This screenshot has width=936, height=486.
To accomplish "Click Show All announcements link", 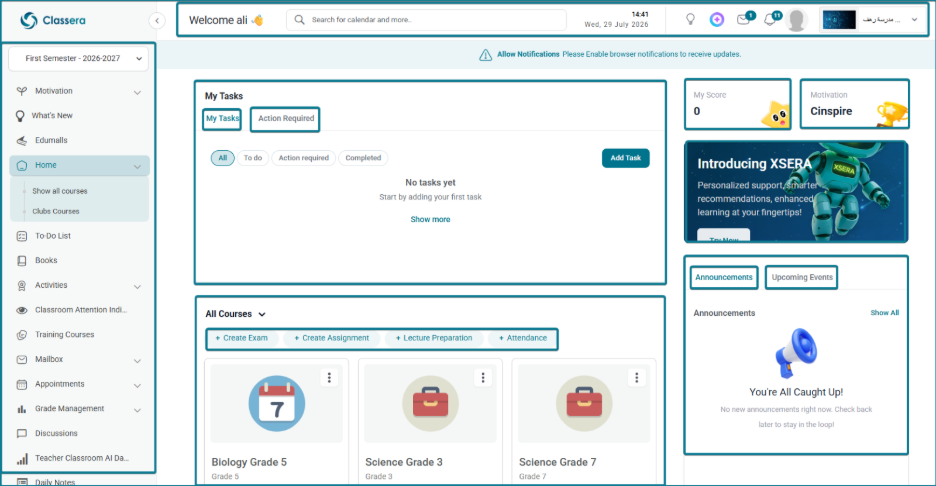I will tap(885, 313).
